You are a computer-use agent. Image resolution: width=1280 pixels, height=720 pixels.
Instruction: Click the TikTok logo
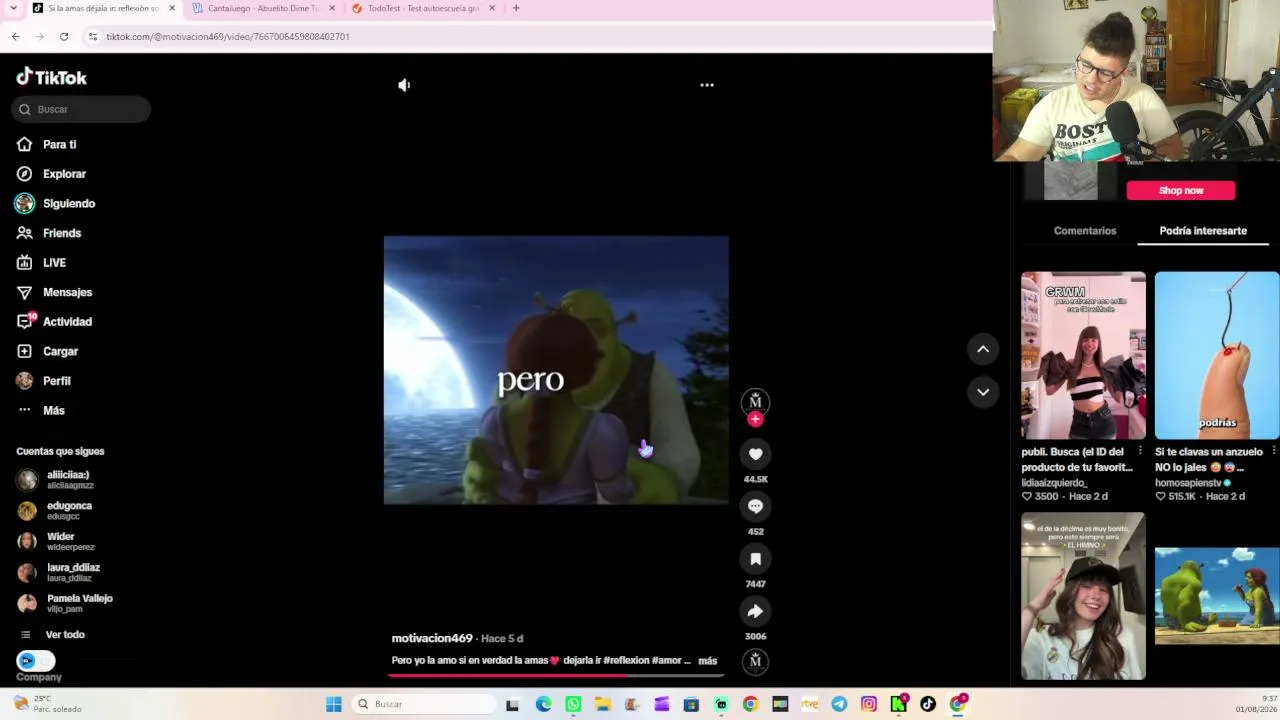tap(52, 77)
